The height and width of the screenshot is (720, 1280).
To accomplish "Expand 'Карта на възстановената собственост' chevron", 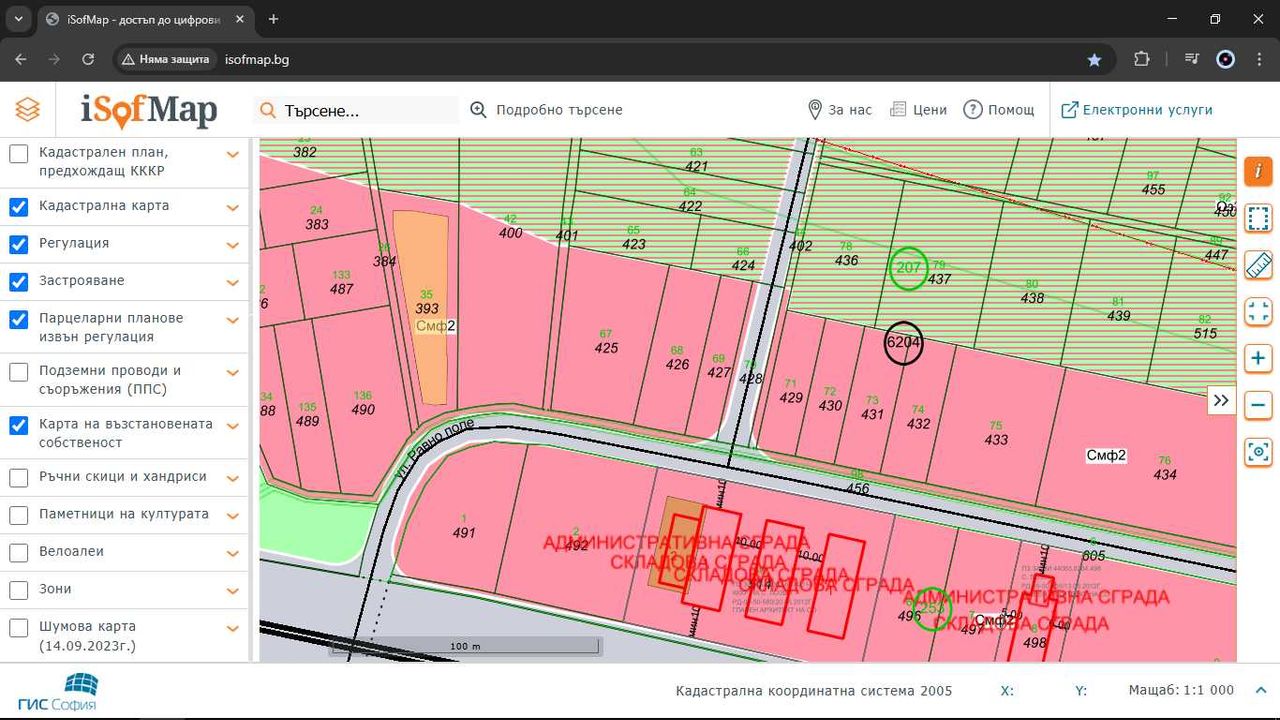I will click(232, 426).
